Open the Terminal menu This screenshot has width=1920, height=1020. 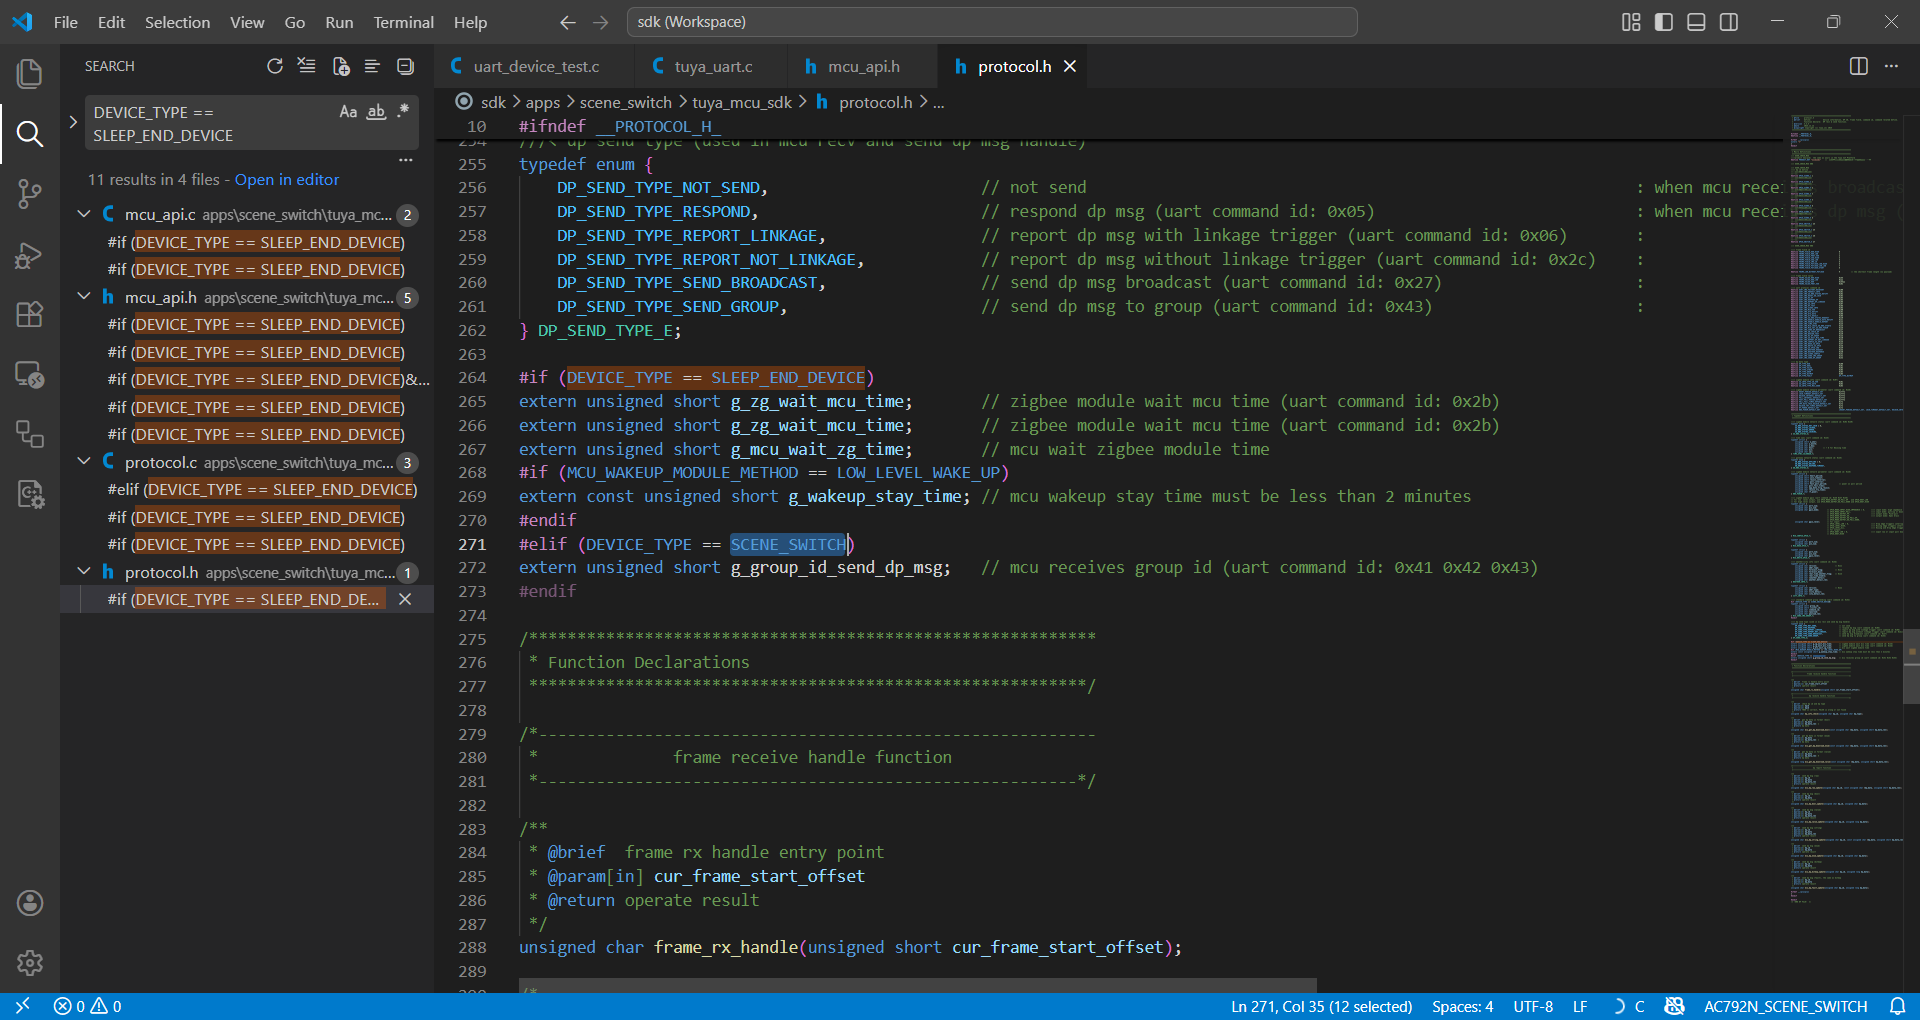(403, 22)
